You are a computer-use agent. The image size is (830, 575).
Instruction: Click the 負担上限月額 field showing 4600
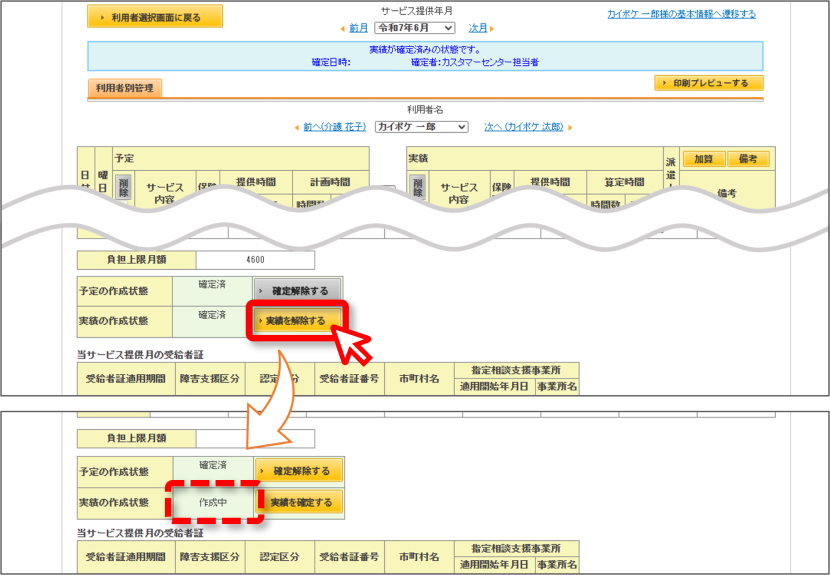tap(255, 260)
